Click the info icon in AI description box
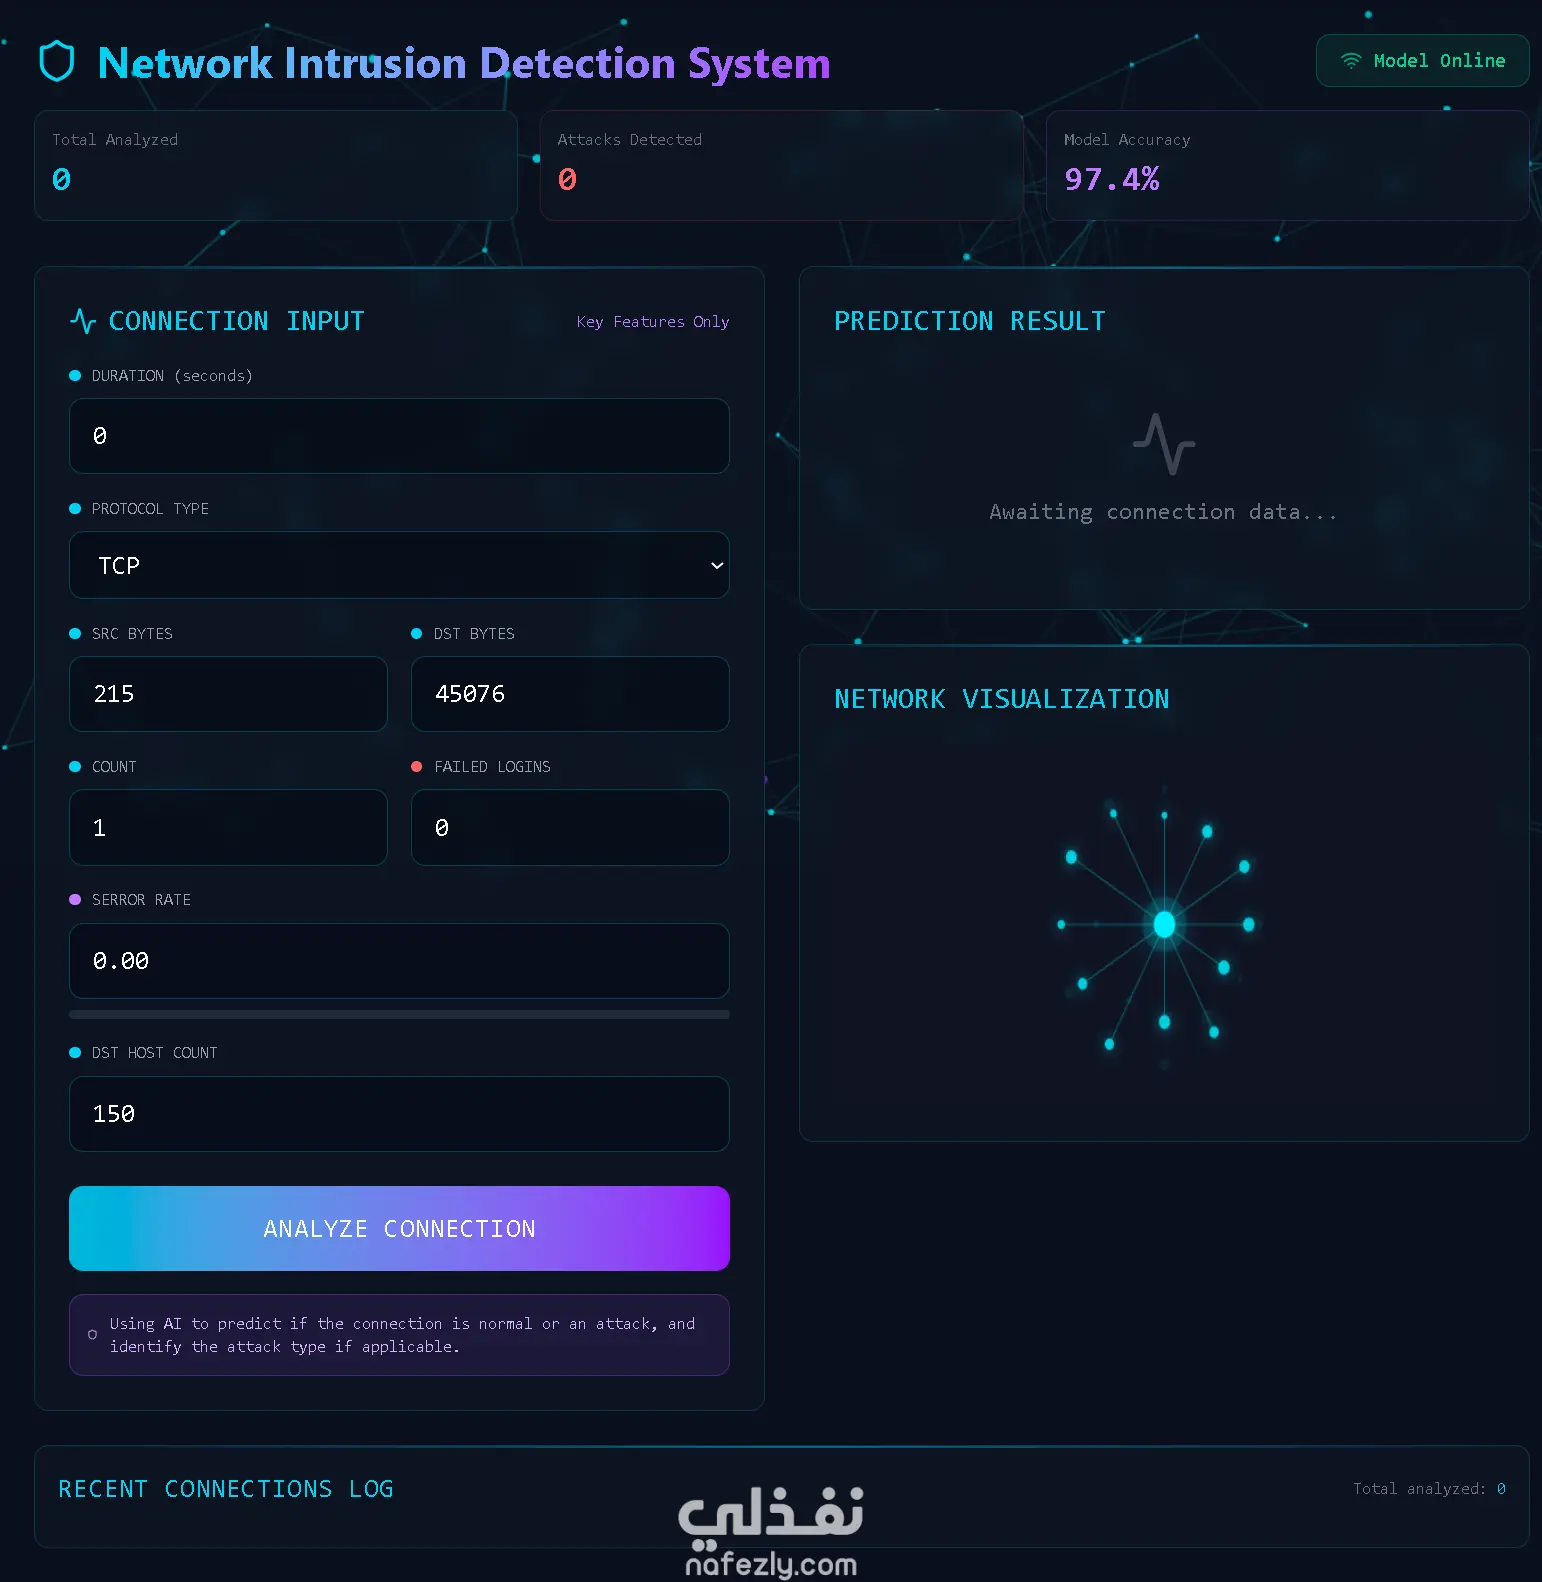This screenshot has height=1582, width=1542. [x=93, y=1335]
